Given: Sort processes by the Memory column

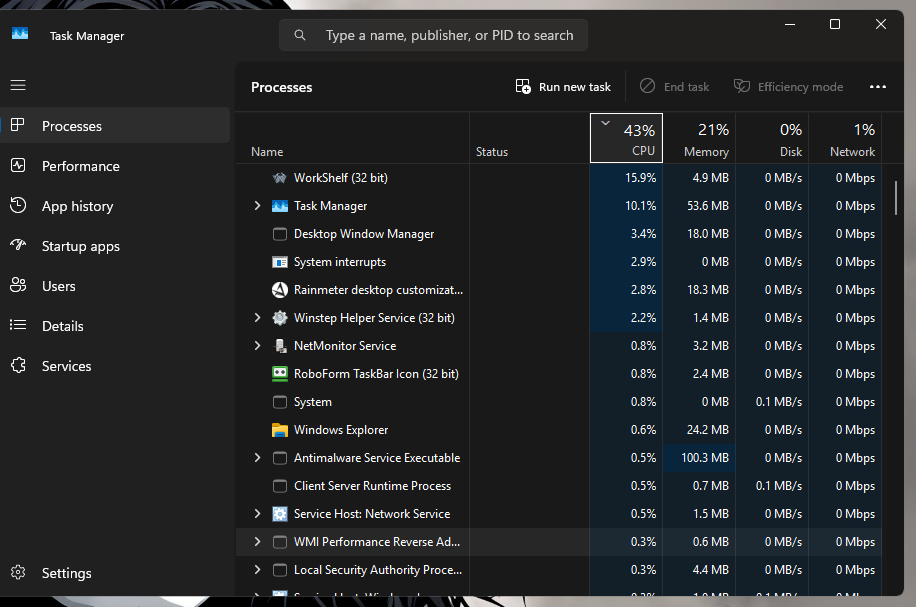Looking at the screenshot, I should click(705, 139).
